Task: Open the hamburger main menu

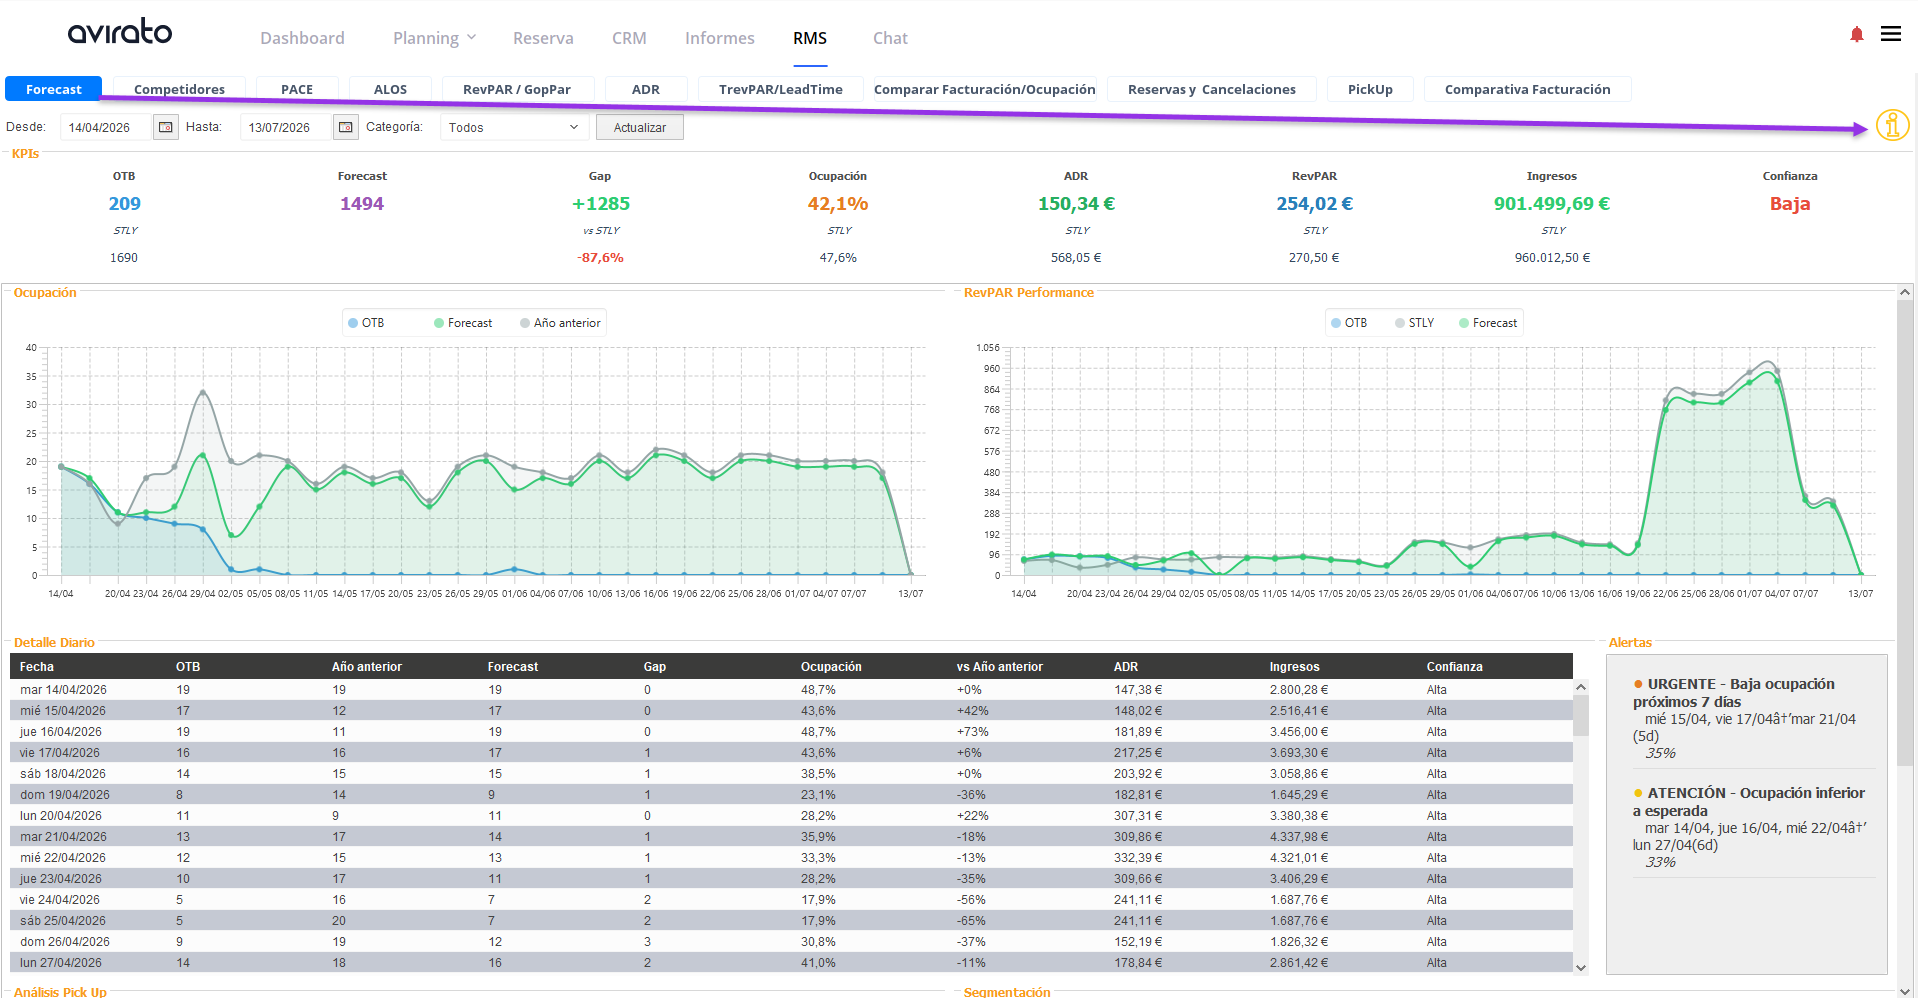Action: tap(1891, 34)
